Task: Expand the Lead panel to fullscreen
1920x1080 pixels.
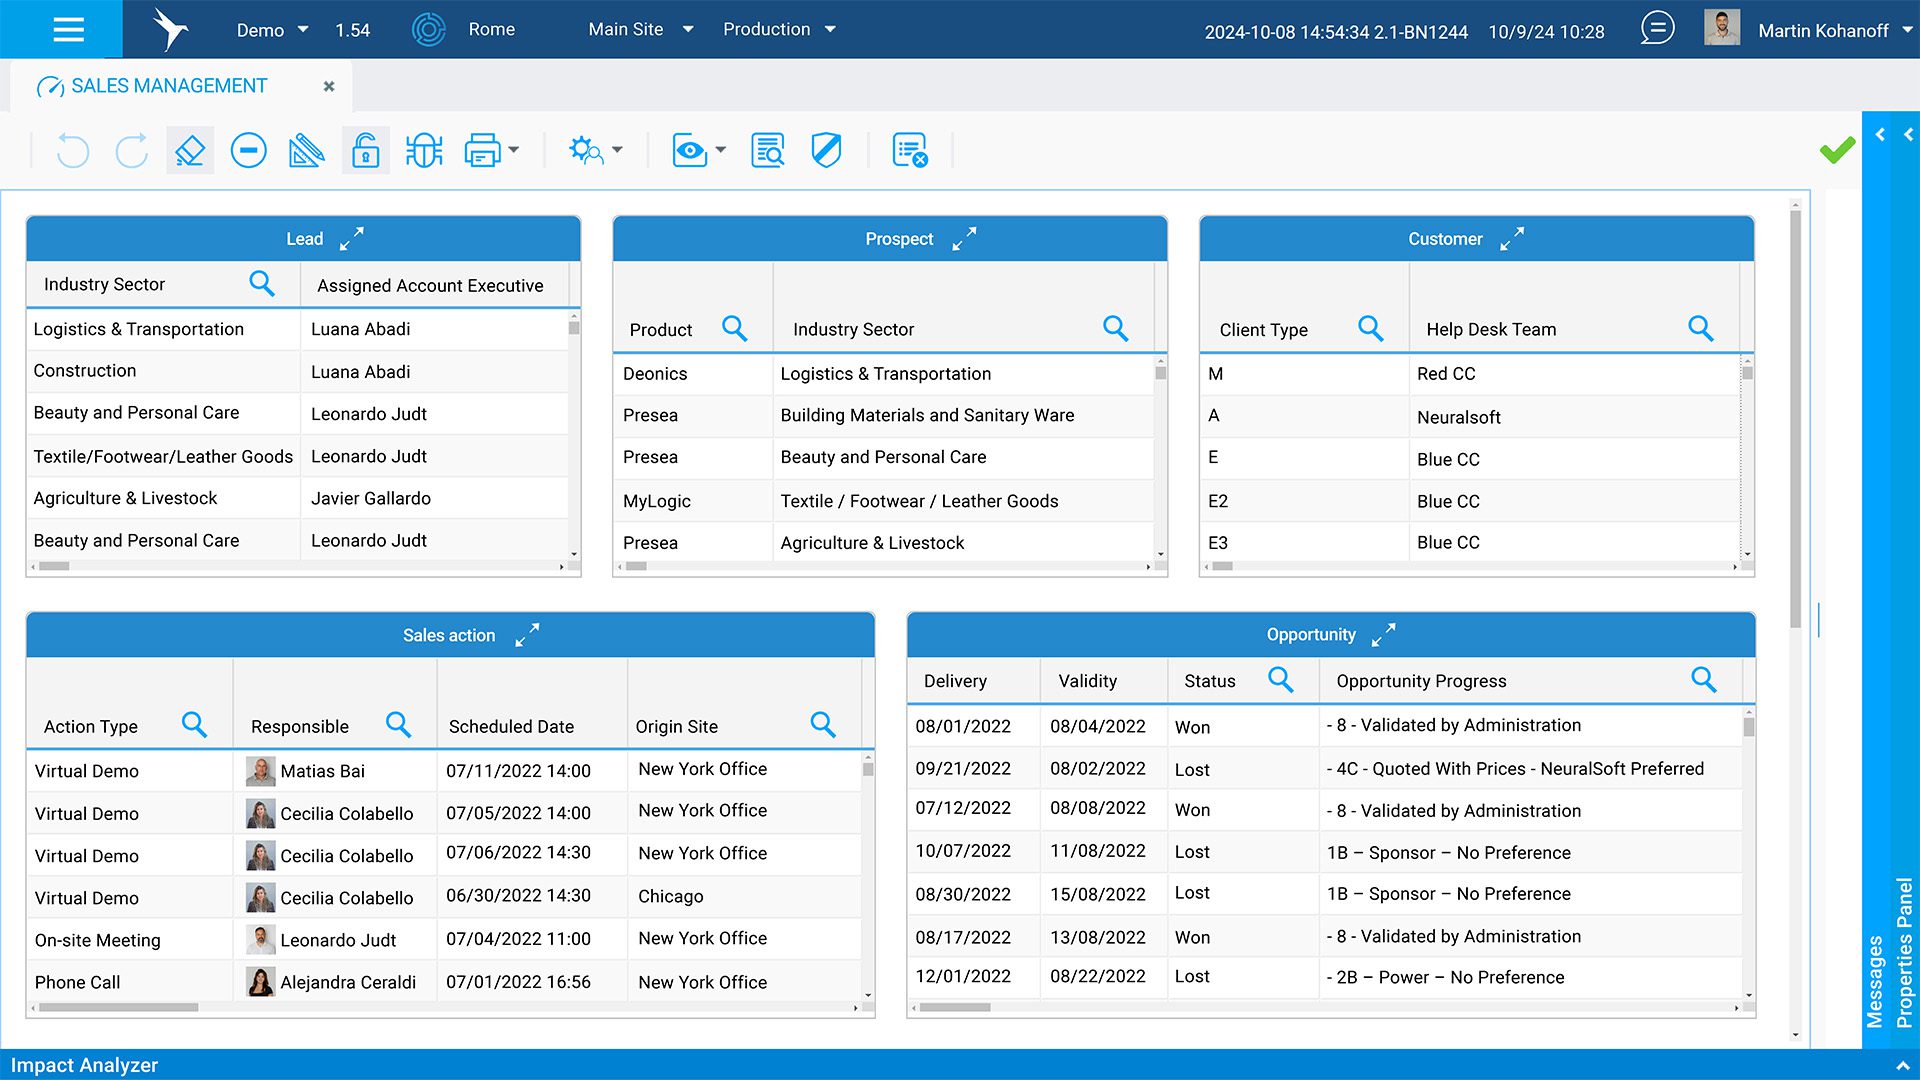Action: 352,238
